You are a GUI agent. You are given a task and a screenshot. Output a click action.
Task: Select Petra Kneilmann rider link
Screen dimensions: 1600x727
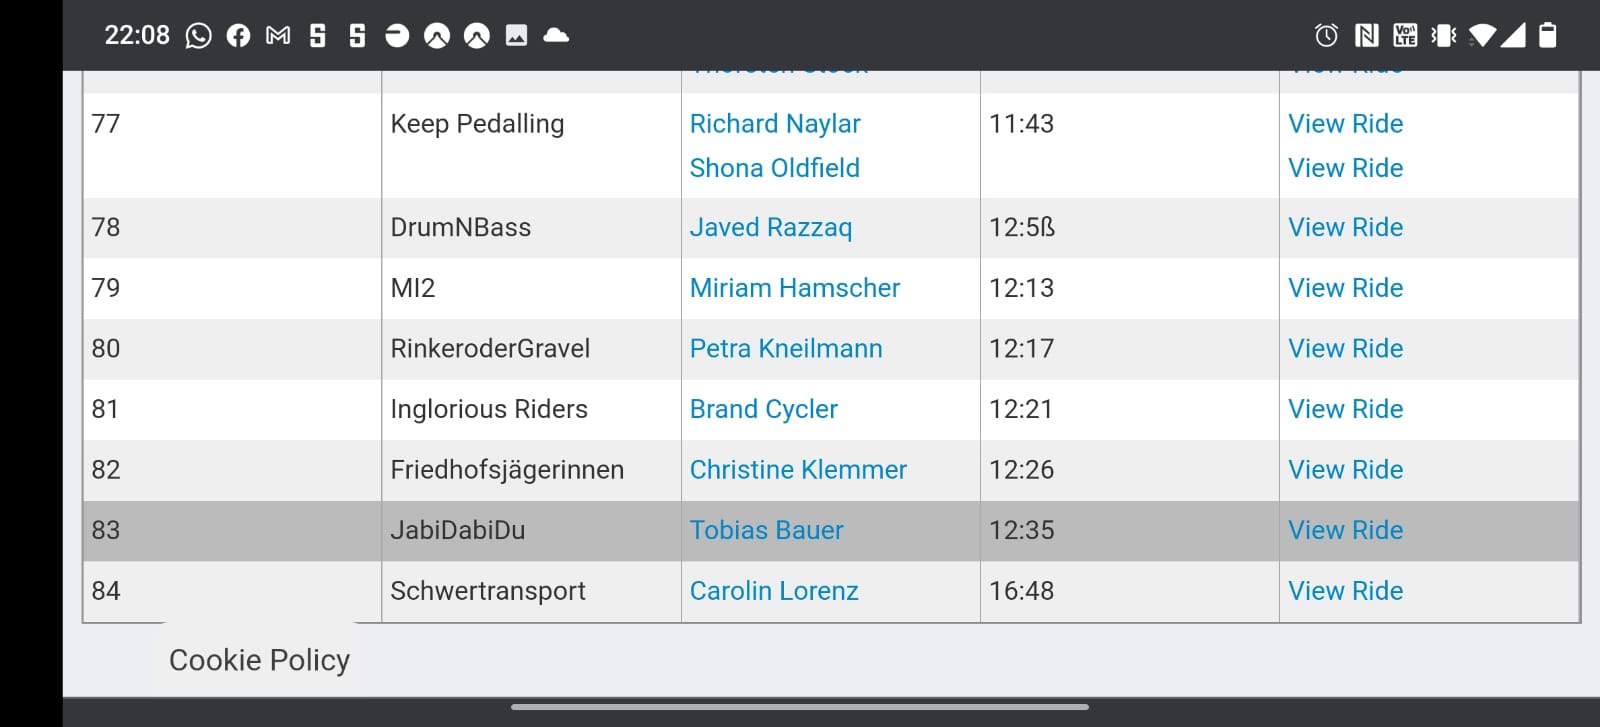pos(786,349)
